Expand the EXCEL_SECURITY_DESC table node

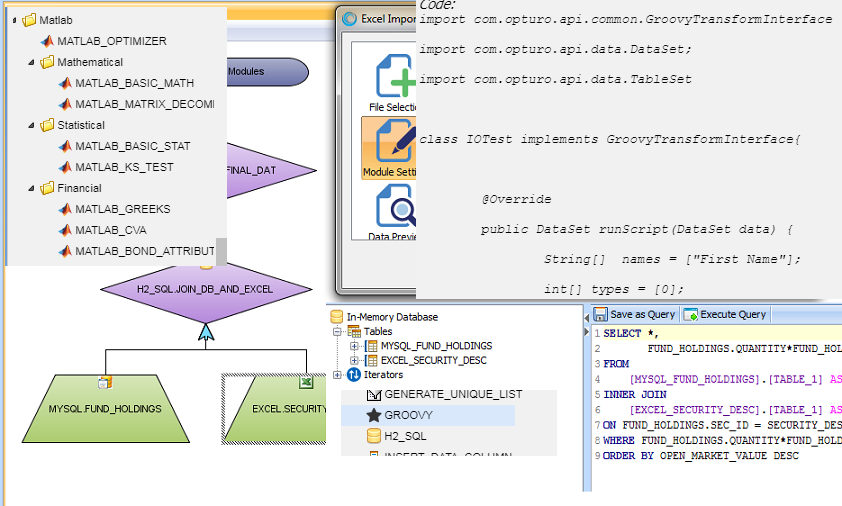point(354,360)
